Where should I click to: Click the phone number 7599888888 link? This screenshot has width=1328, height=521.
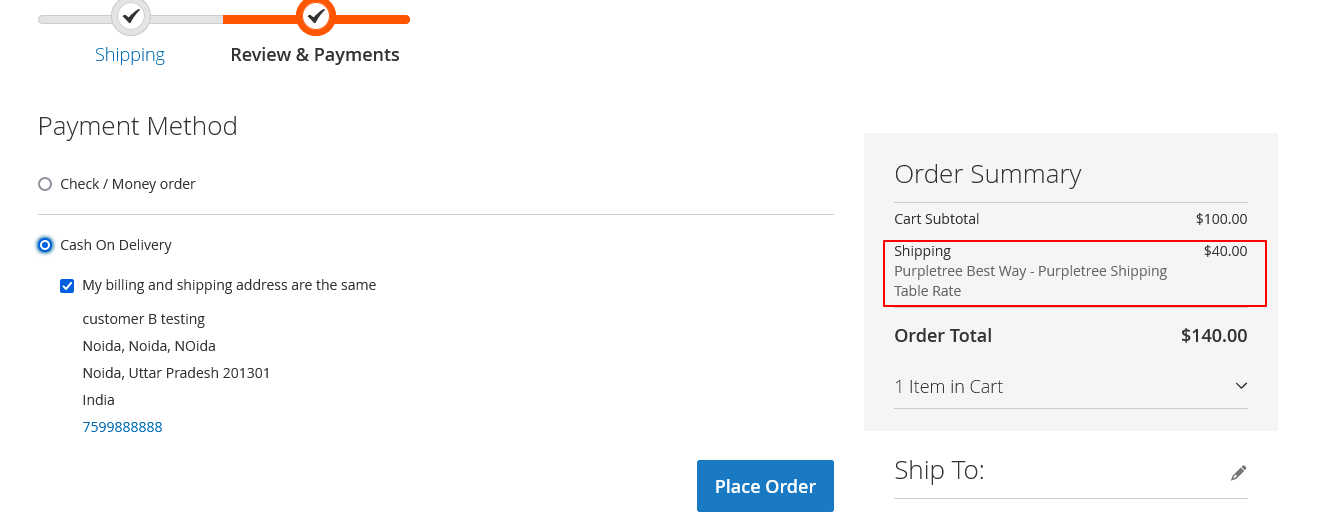[x=122, y=427]
